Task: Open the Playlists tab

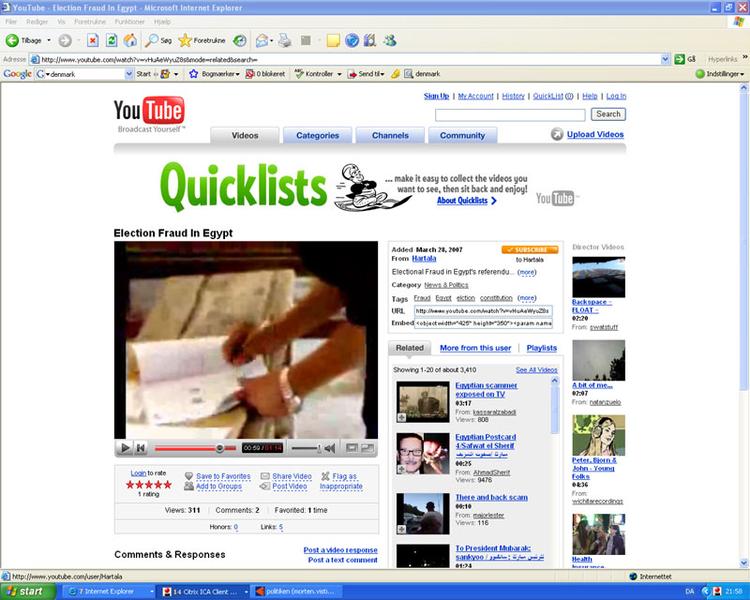Action: pos(541,348)
